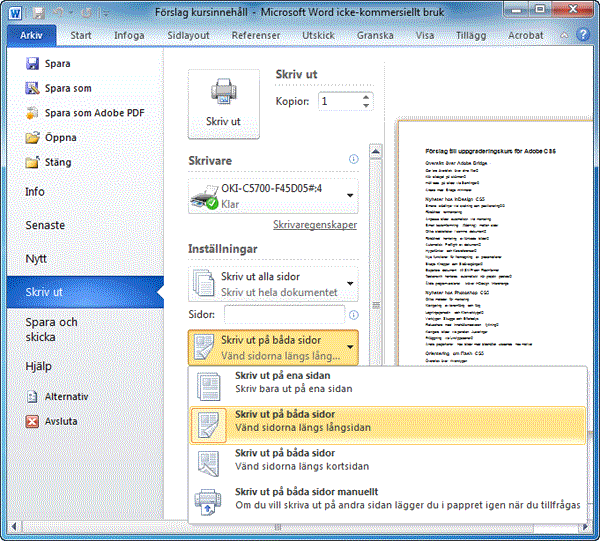The image size is (600, 541).
Task: Open the Referenser ribbon tab
Action: click(x=255, y=35)
